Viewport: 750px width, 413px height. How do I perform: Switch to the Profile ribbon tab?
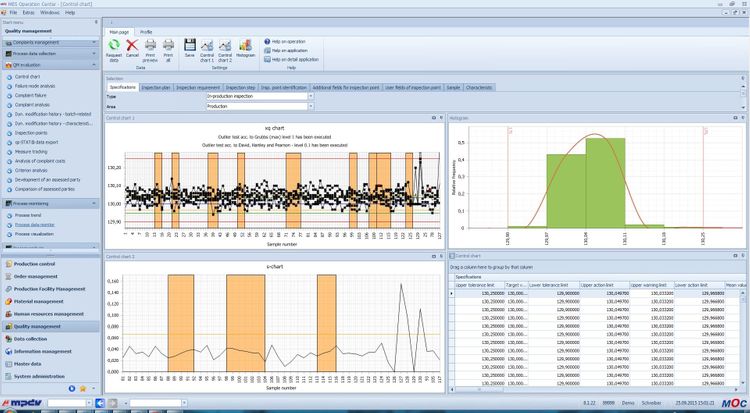point(146,33)
